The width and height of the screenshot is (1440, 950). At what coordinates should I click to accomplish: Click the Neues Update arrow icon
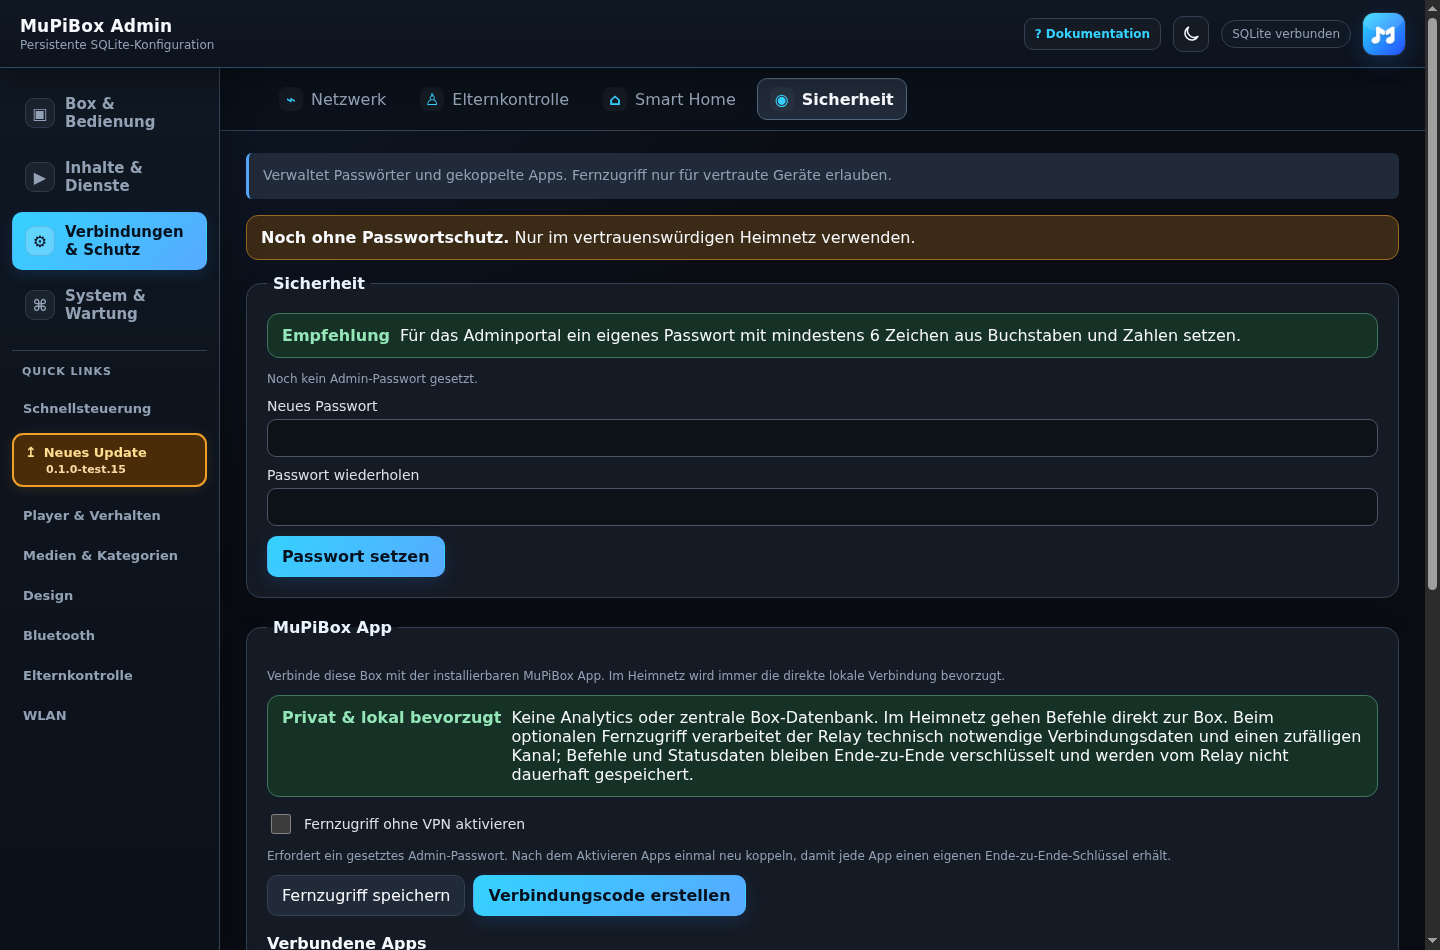click(x=31, y=452)
